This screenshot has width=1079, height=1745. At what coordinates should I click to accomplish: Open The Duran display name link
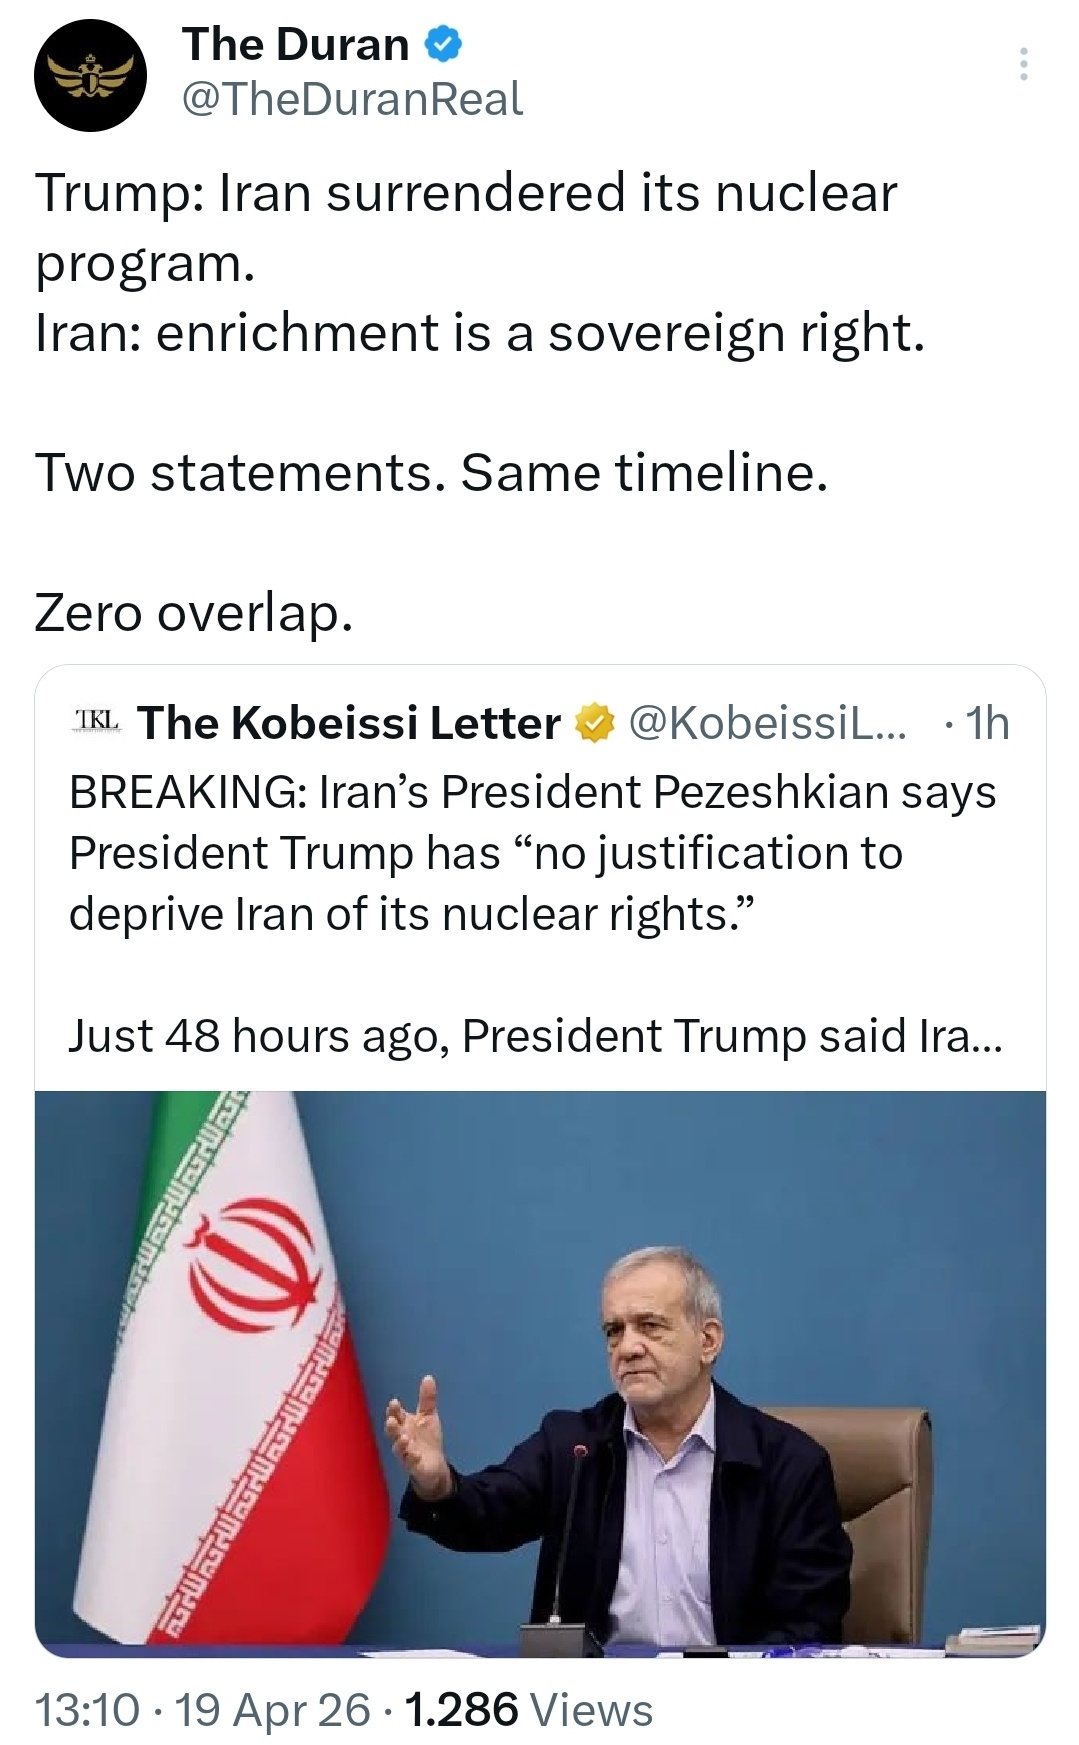[295, 45]
